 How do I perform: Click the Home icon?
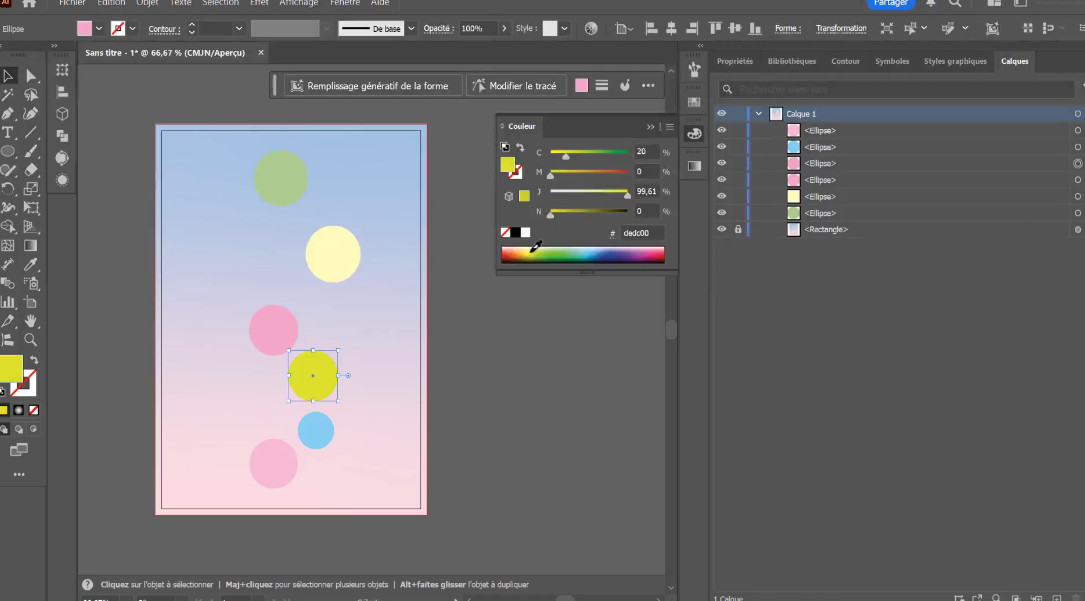29,4
